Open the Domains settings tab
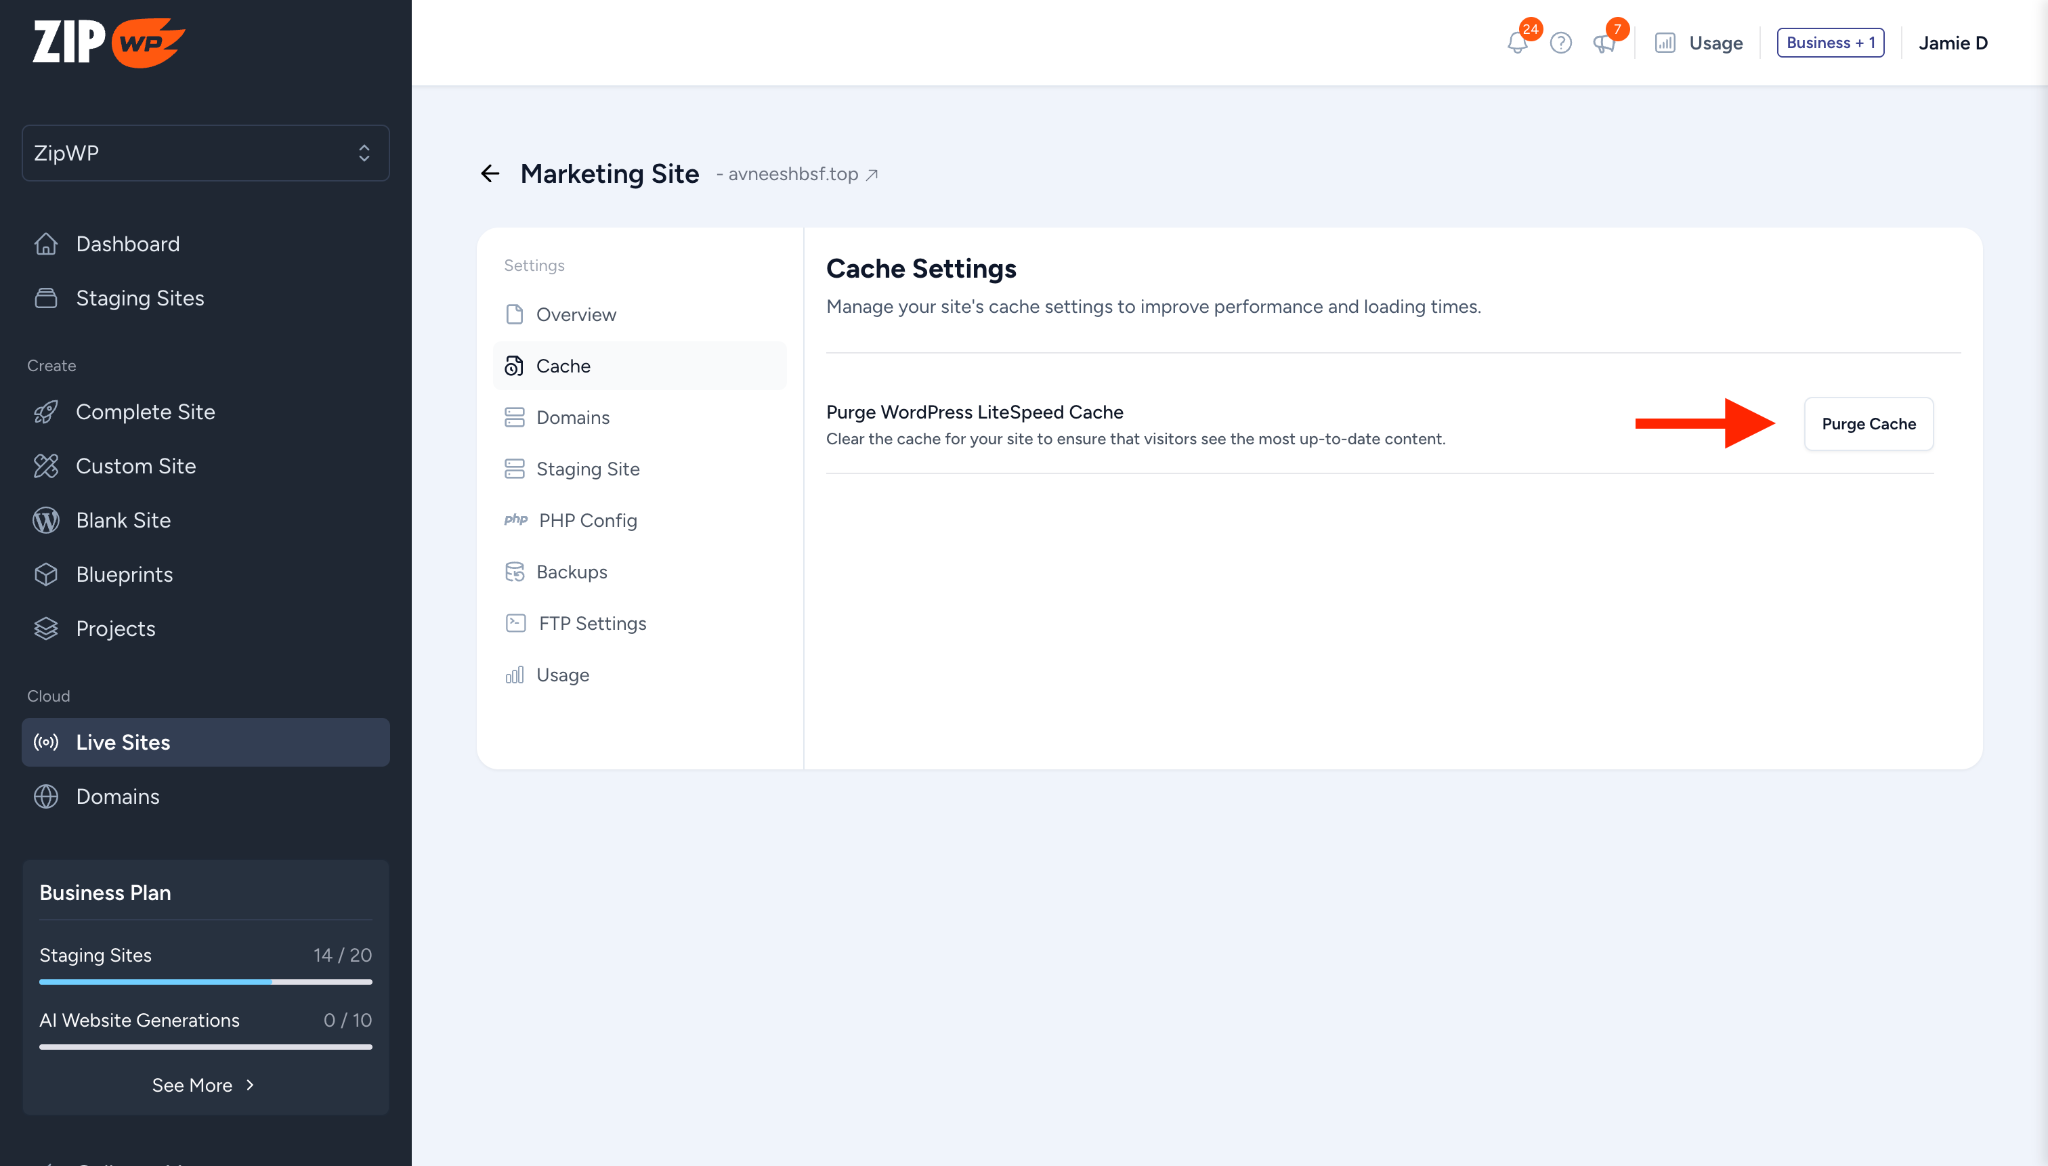This screenshot has width=2048, height=1166. tap(572, 418)
